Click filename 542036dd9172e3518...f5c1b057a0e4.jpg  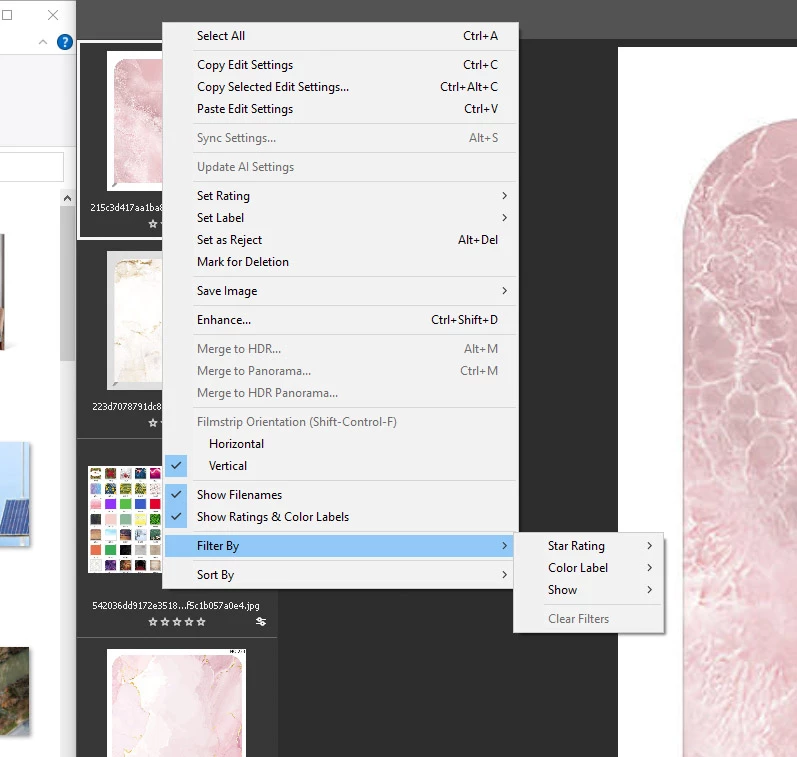click(176, 605)
